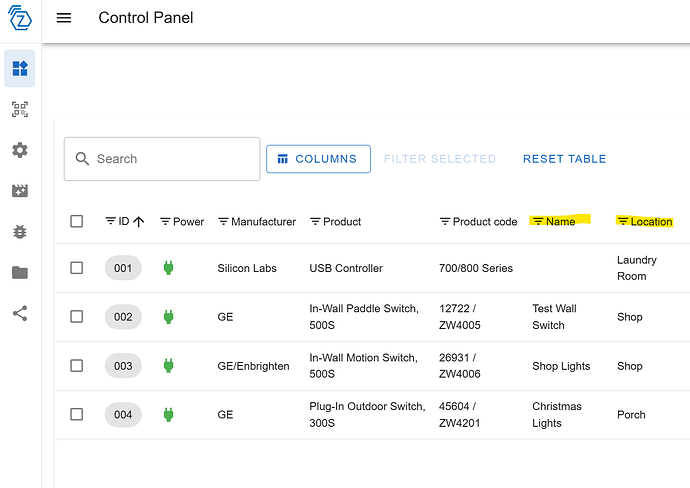Open the Smart Start QR code page
Screen dimensions: 690x488
point(20,110)
